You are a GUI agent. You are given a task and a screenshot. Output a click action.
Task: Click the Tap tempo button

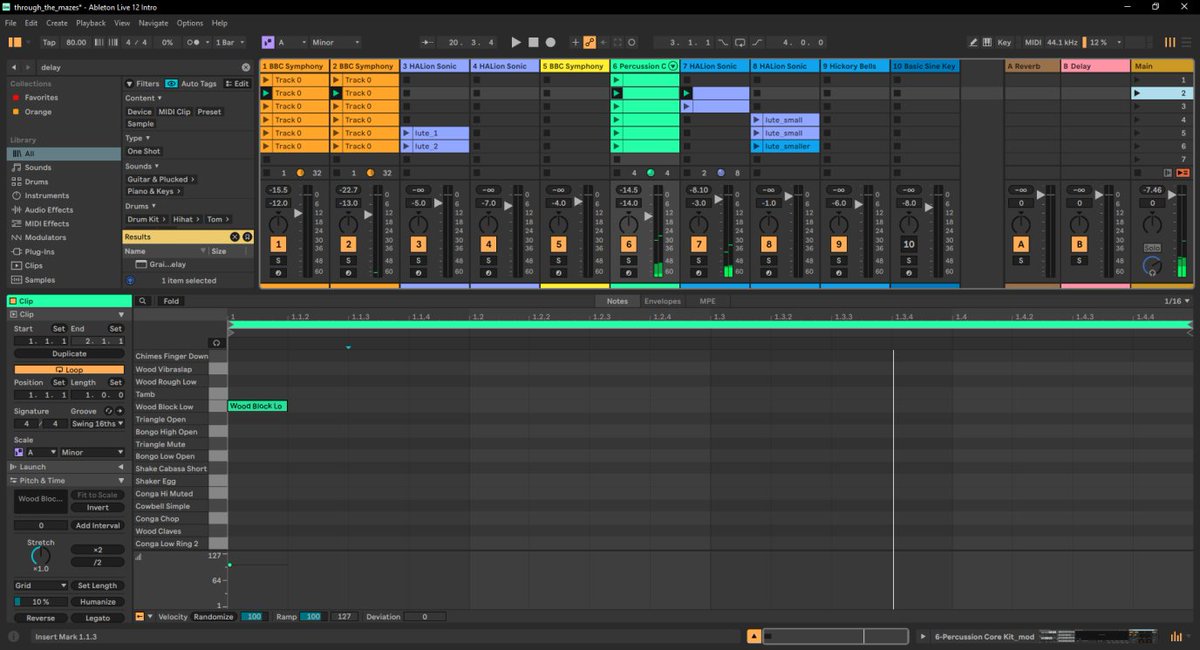click(x=49, y=42)
